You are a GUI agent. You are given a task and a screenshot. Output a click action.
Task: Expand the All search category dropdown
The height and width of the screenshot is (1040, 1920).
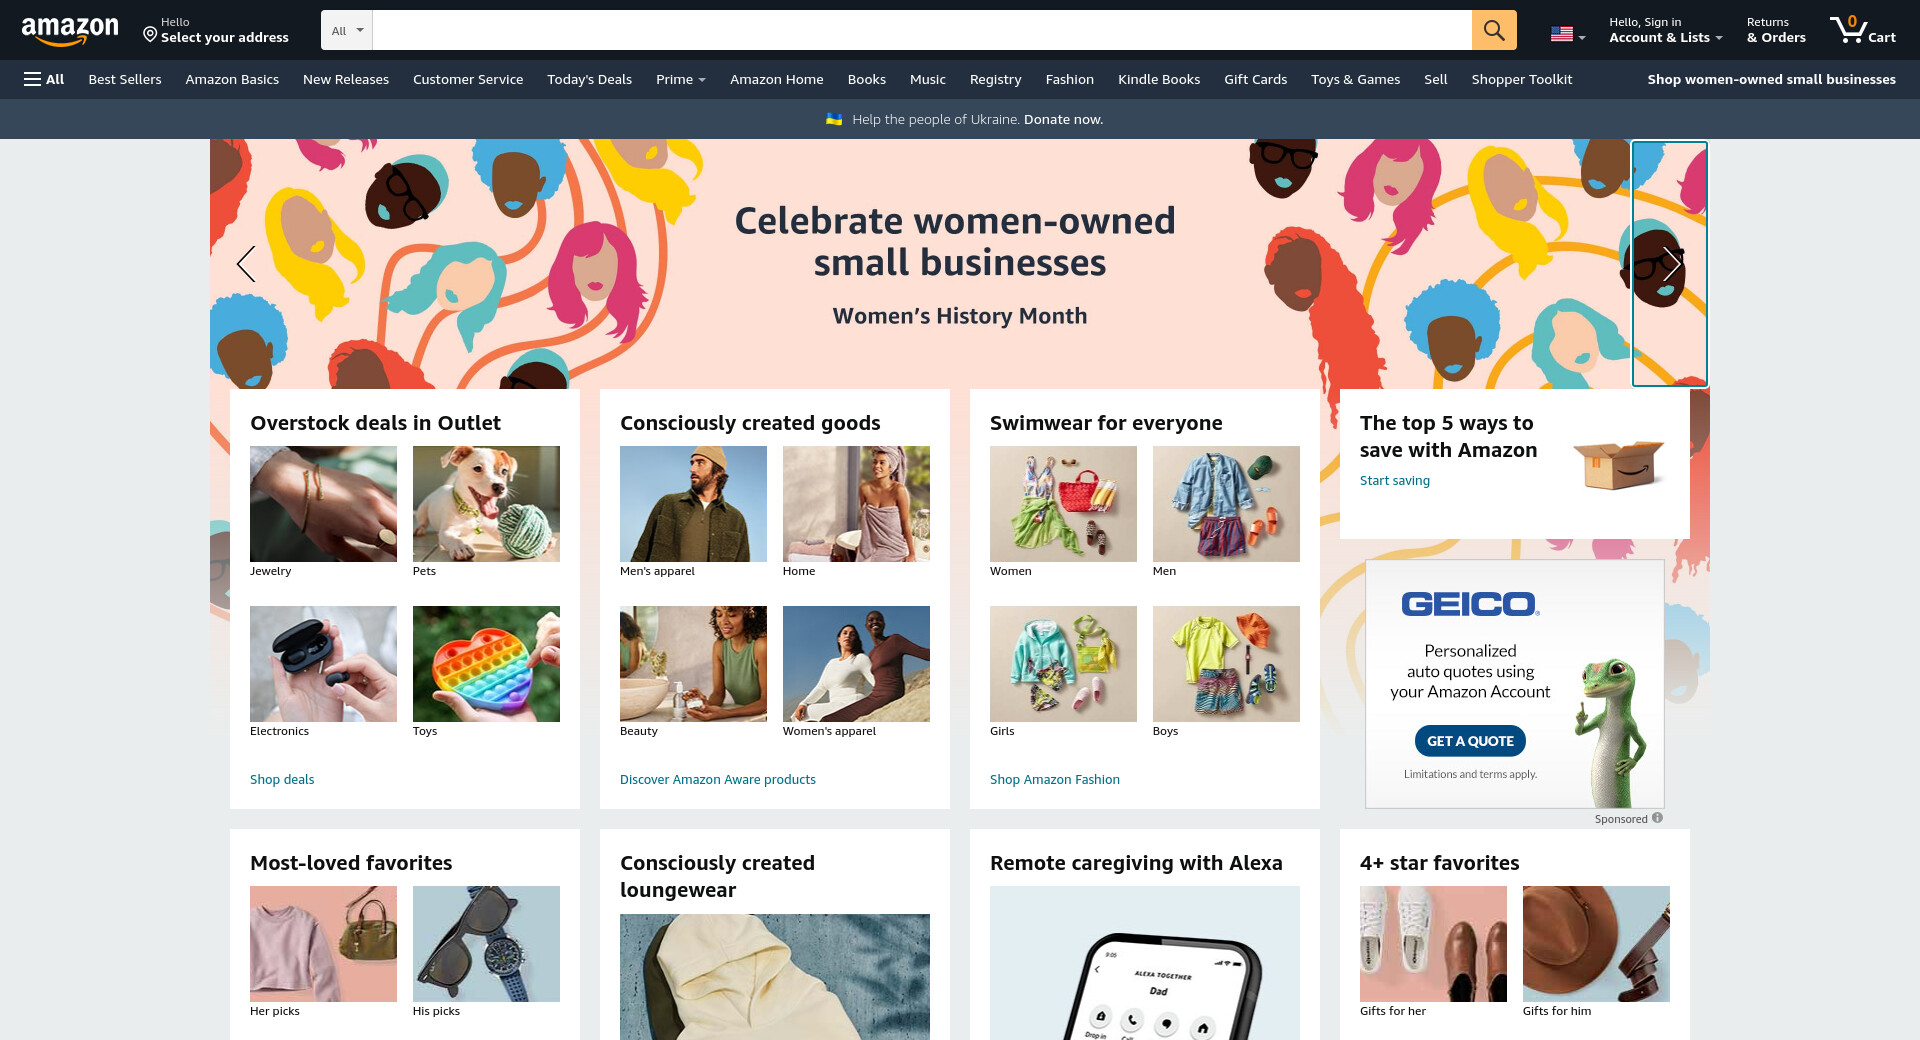click(347, 30)
